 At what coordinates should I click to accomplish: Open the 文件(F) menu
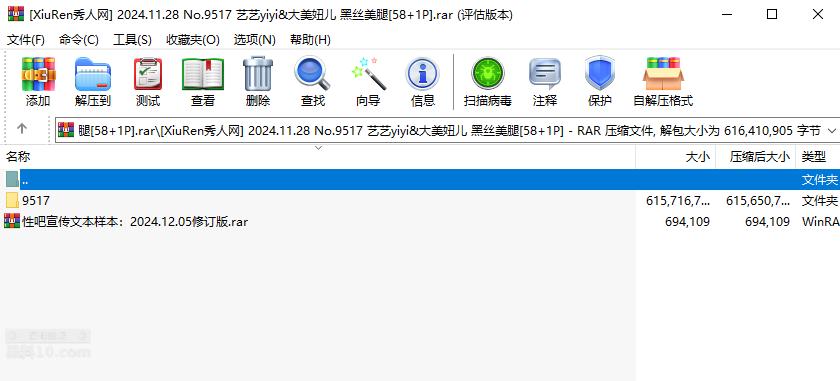26,40
